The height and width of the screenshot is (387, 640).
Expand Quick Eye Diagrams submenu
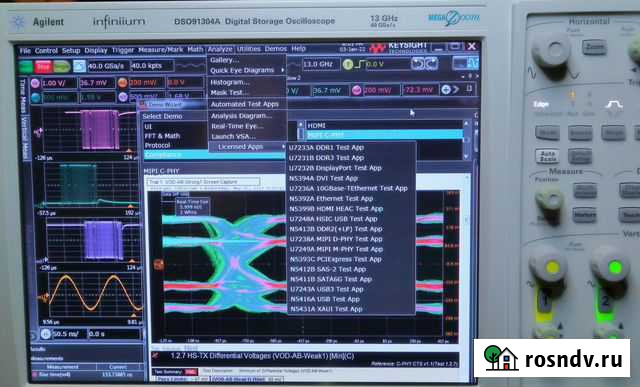pyautogui.click(x=247, y=70)
